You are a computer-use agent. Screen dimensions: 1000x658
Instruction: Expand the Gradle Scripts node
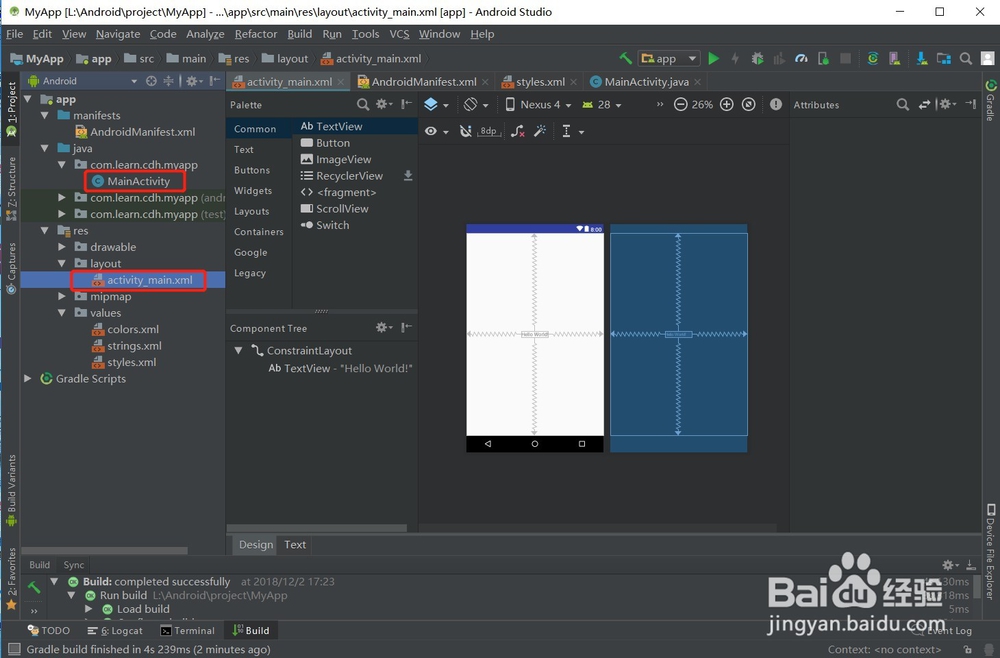[27, 379]
